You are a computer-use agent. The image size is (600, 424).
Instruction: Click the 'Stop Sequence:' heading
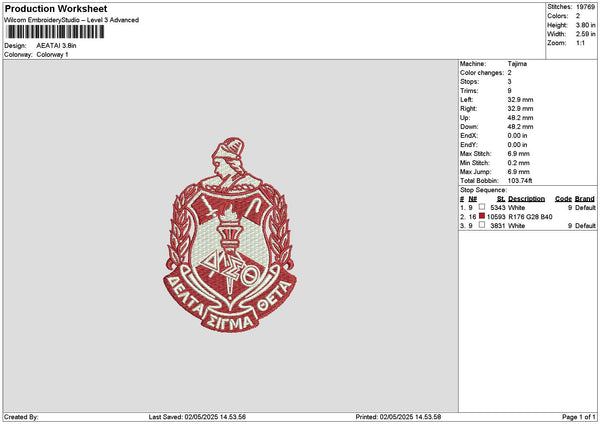pos(483,190)
